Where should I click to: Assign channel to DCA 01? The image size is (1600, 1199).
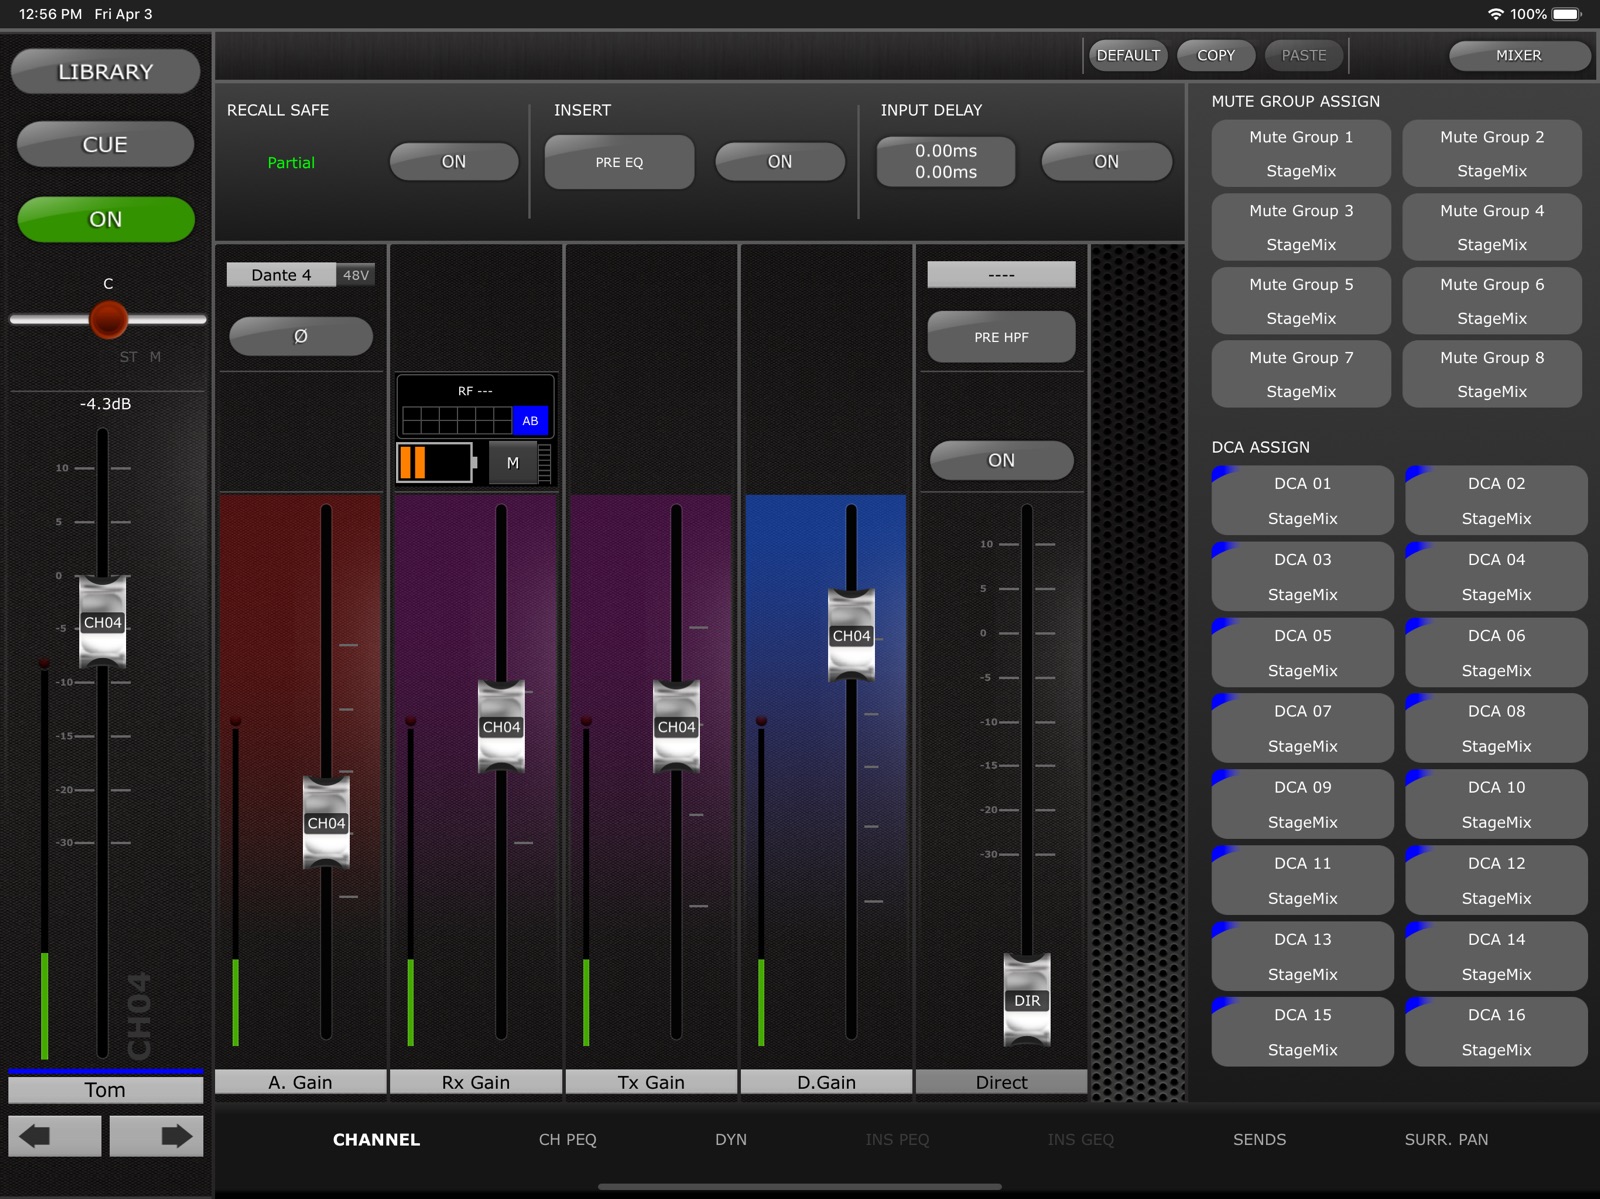(1302, 500)
